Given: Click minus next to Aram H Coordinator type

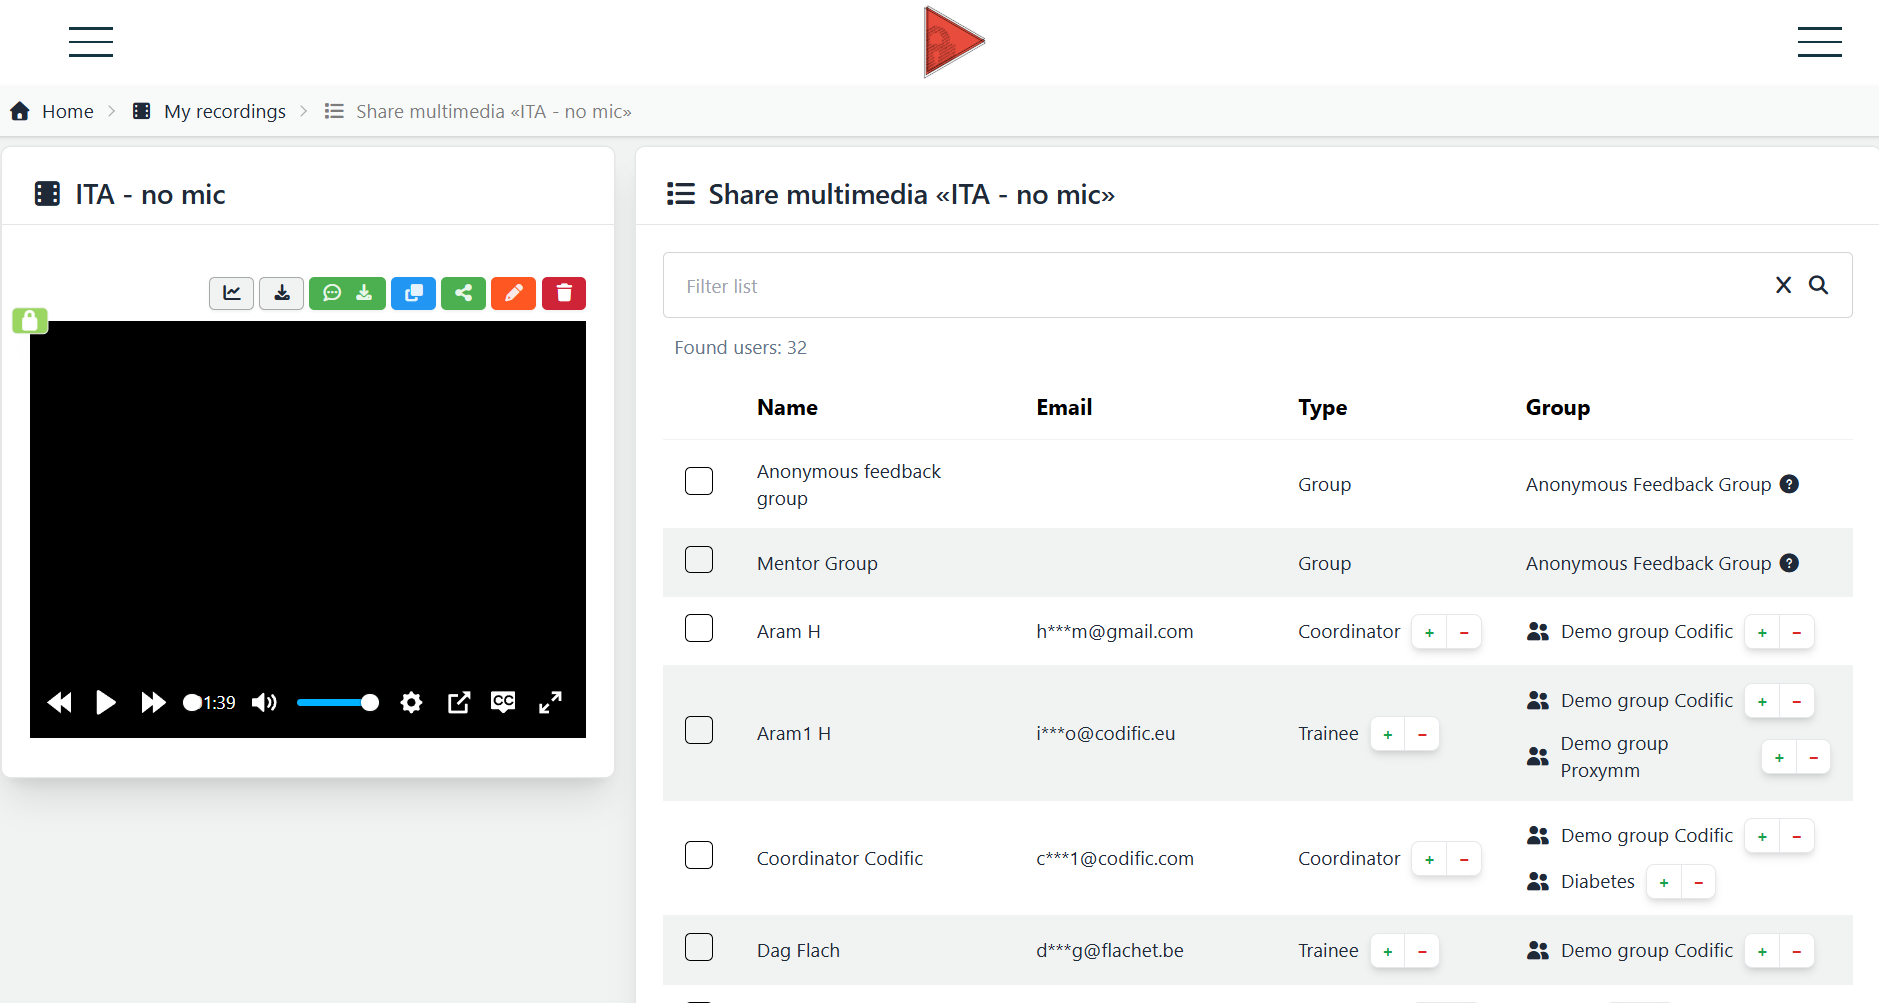Looking at the screenshot, I should (1464, 632).
